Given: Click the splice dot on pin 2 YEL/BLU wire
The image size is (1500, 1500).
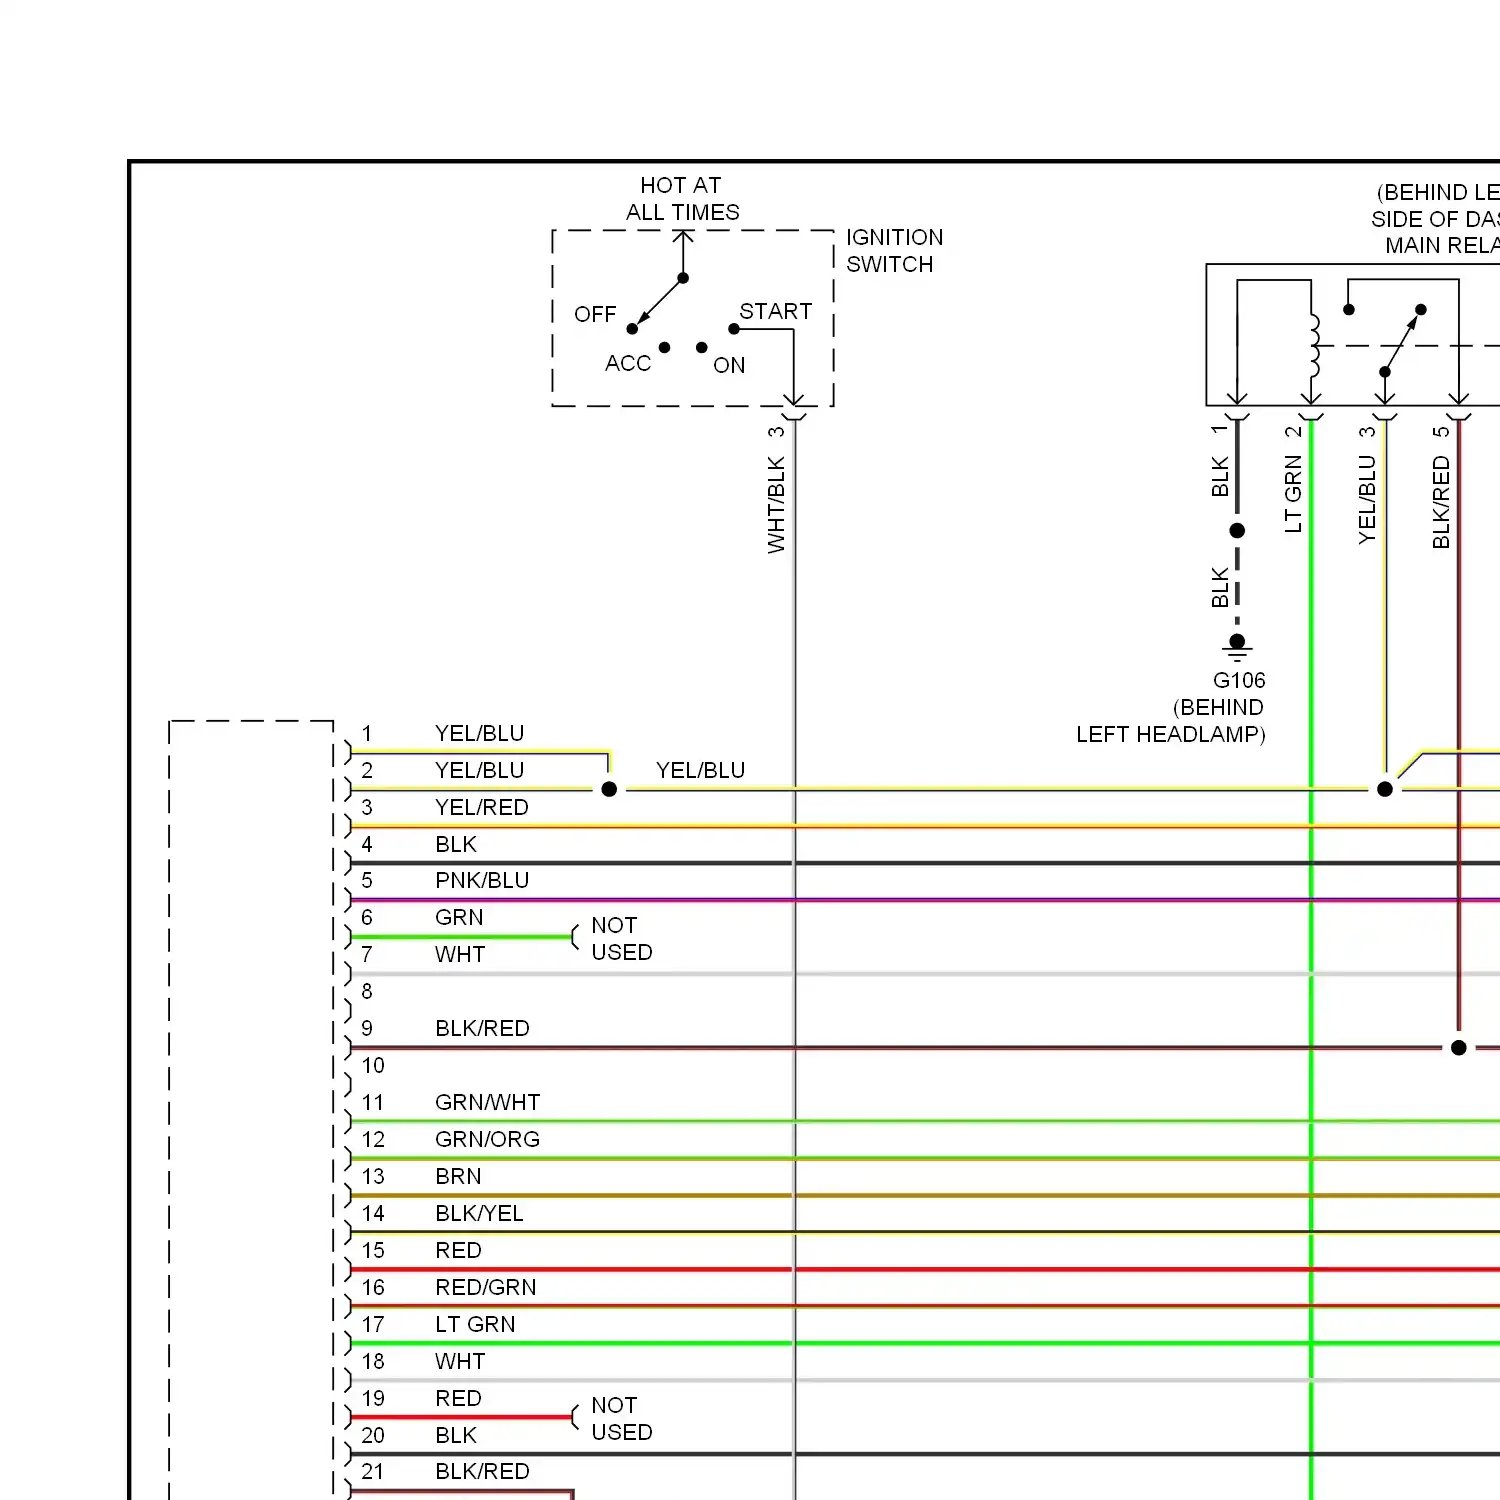Looking at the screenshot, I should click(609, 789).
